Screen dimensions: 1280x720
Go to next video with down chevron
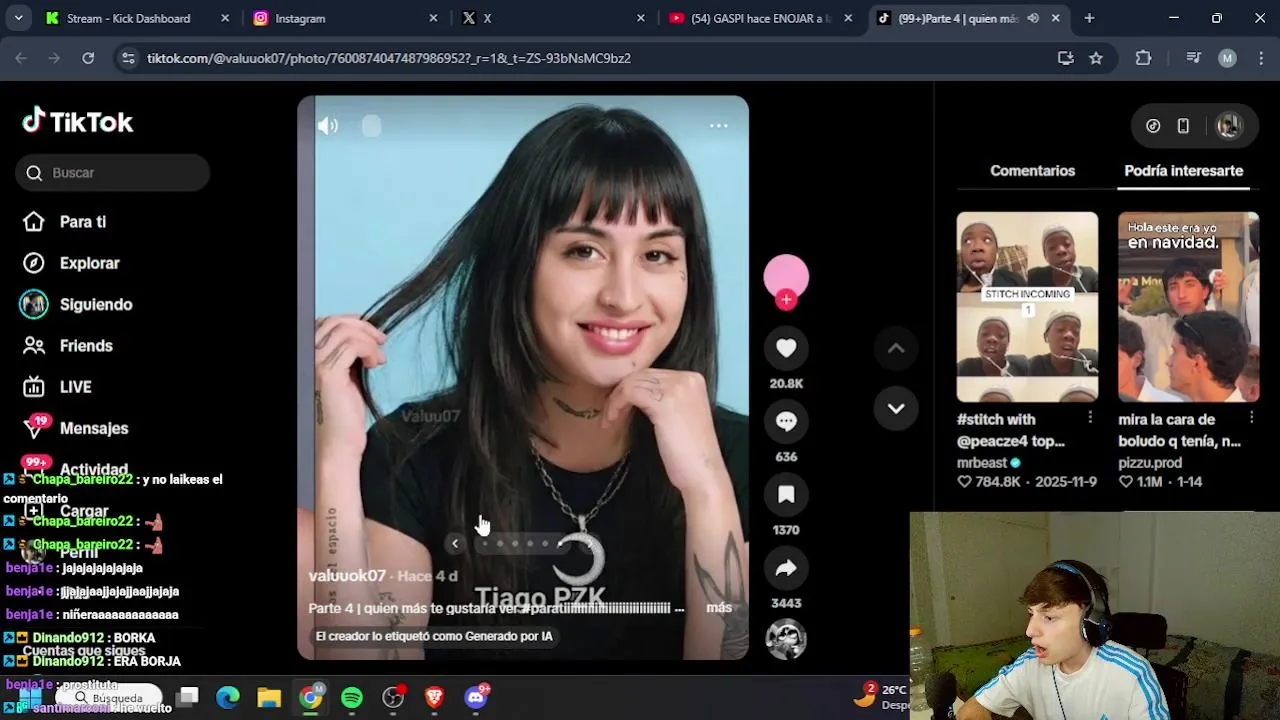tap(896, 408)
